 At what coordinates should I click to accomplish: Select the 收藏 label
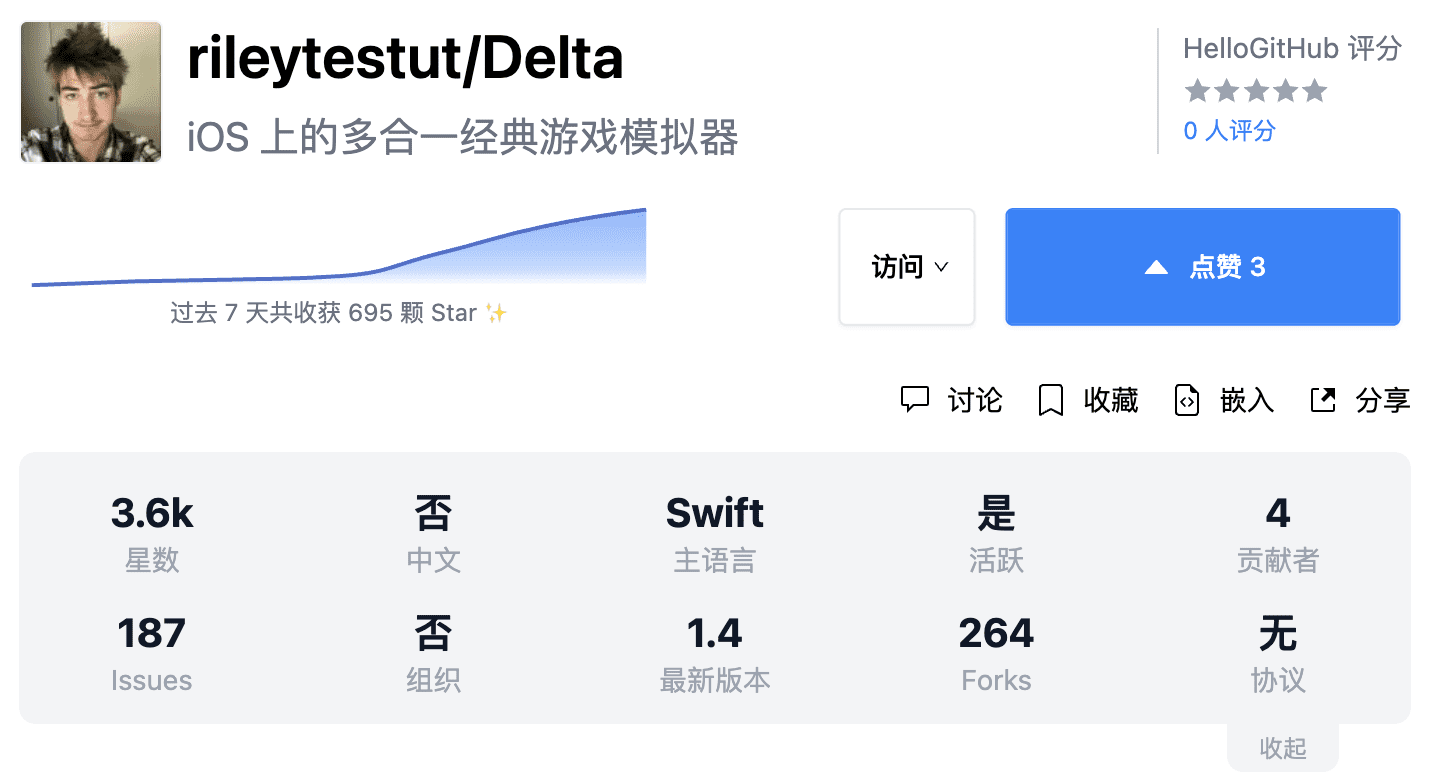point(1111,401)
